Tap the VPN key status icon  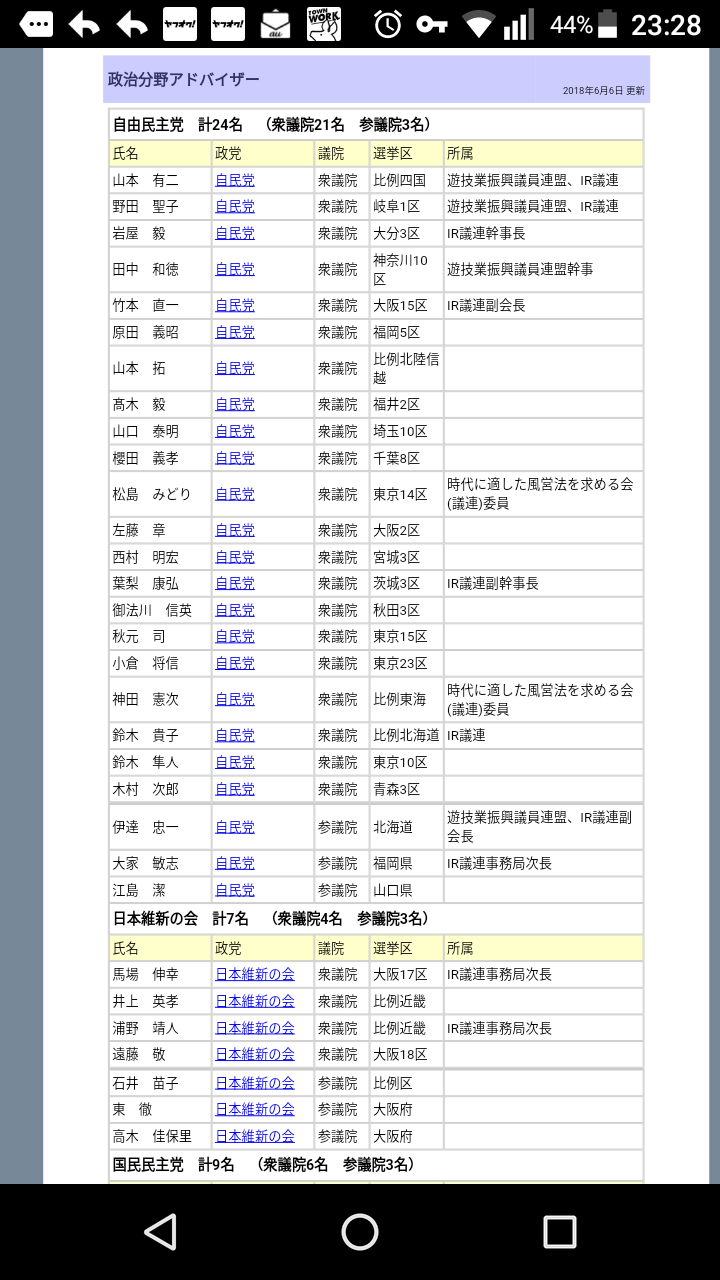[433, 24]
